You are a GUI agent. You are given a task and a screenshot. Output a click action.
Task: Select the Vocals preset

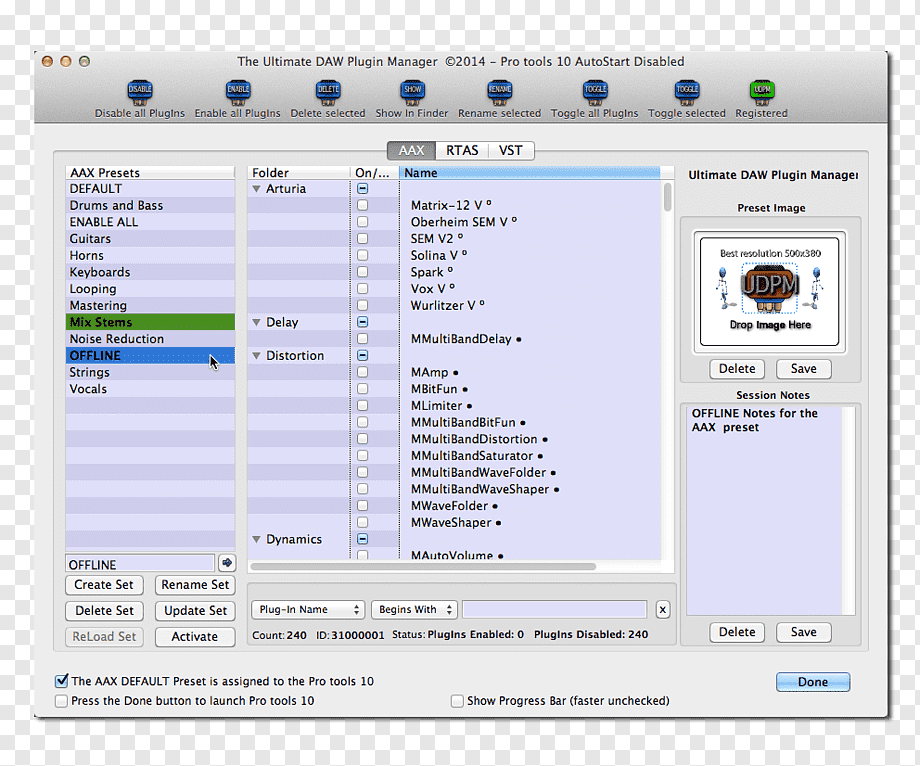coord(150,389)
